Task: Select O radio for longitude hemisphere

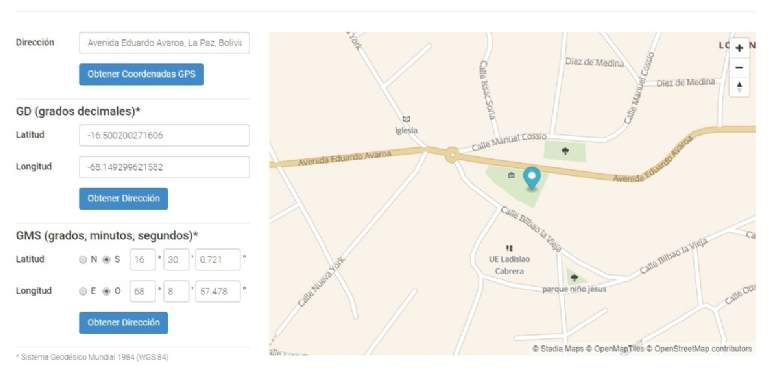Action: coord(106,291)
